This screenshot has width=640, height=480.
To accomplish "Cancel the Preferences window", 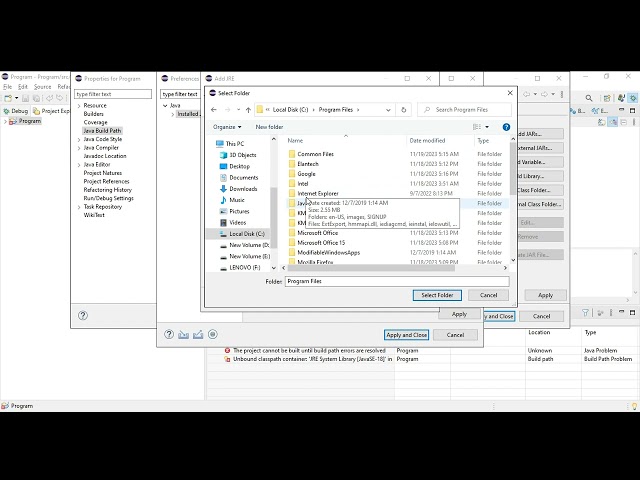I will (455, 335).
